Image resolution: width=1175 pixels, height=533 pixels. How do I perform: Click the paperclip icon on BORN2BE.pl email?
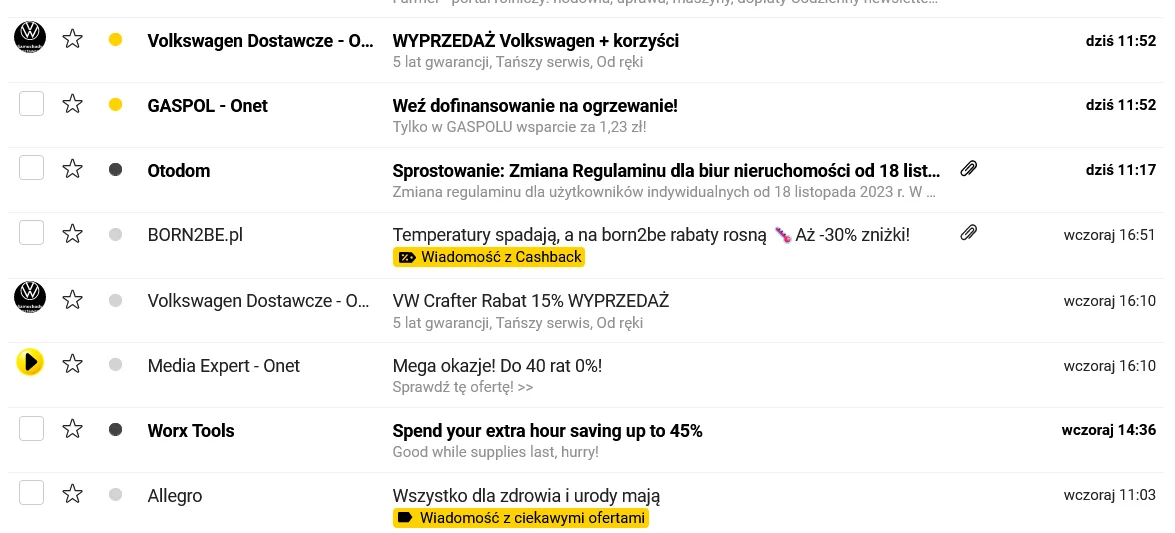(969, 234)
